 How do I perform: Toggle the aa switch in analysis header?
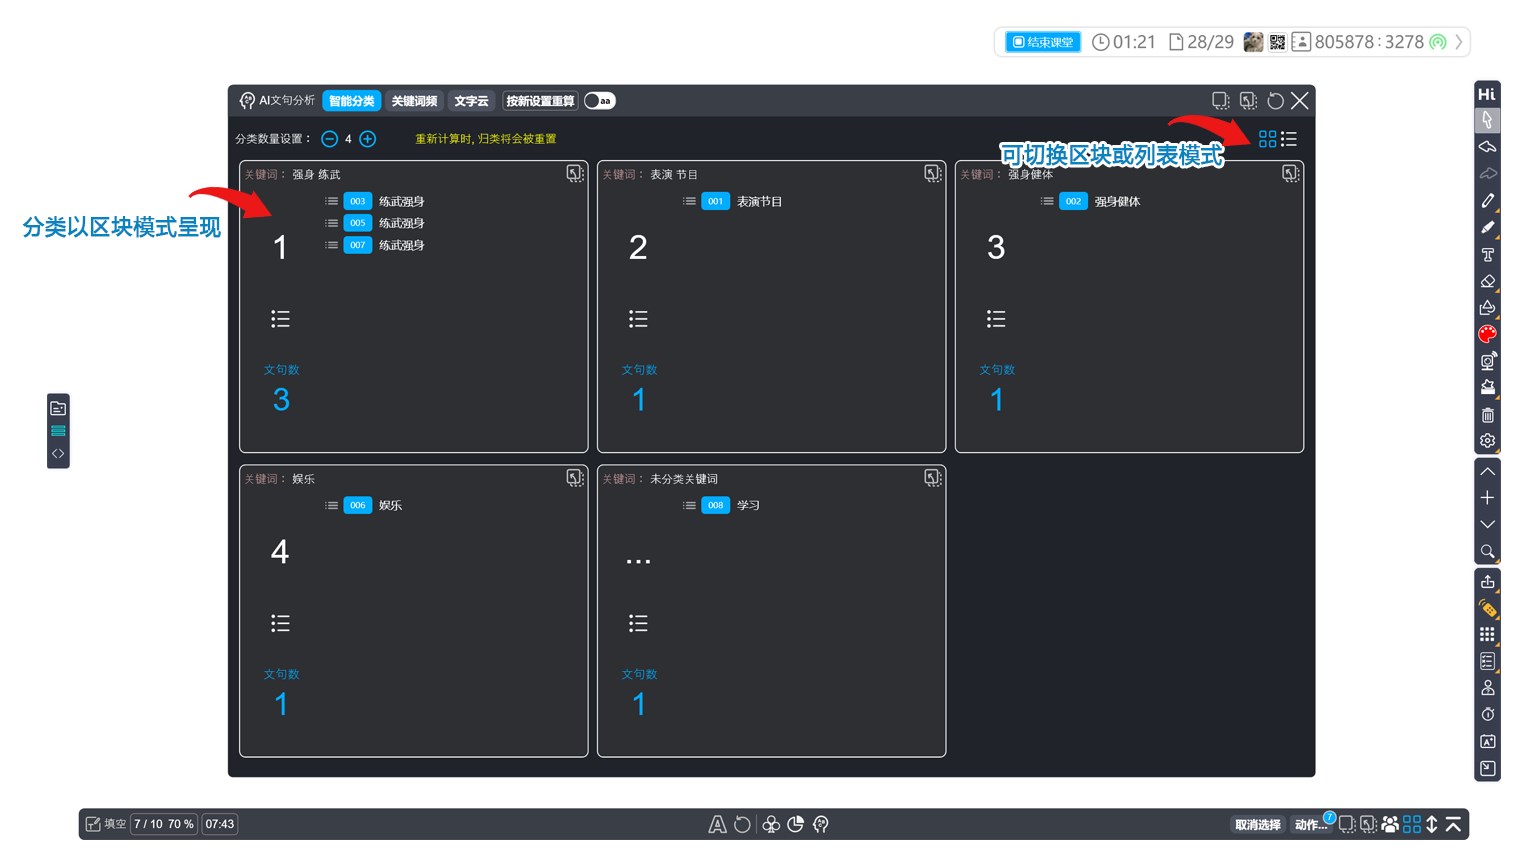(600, 101)
